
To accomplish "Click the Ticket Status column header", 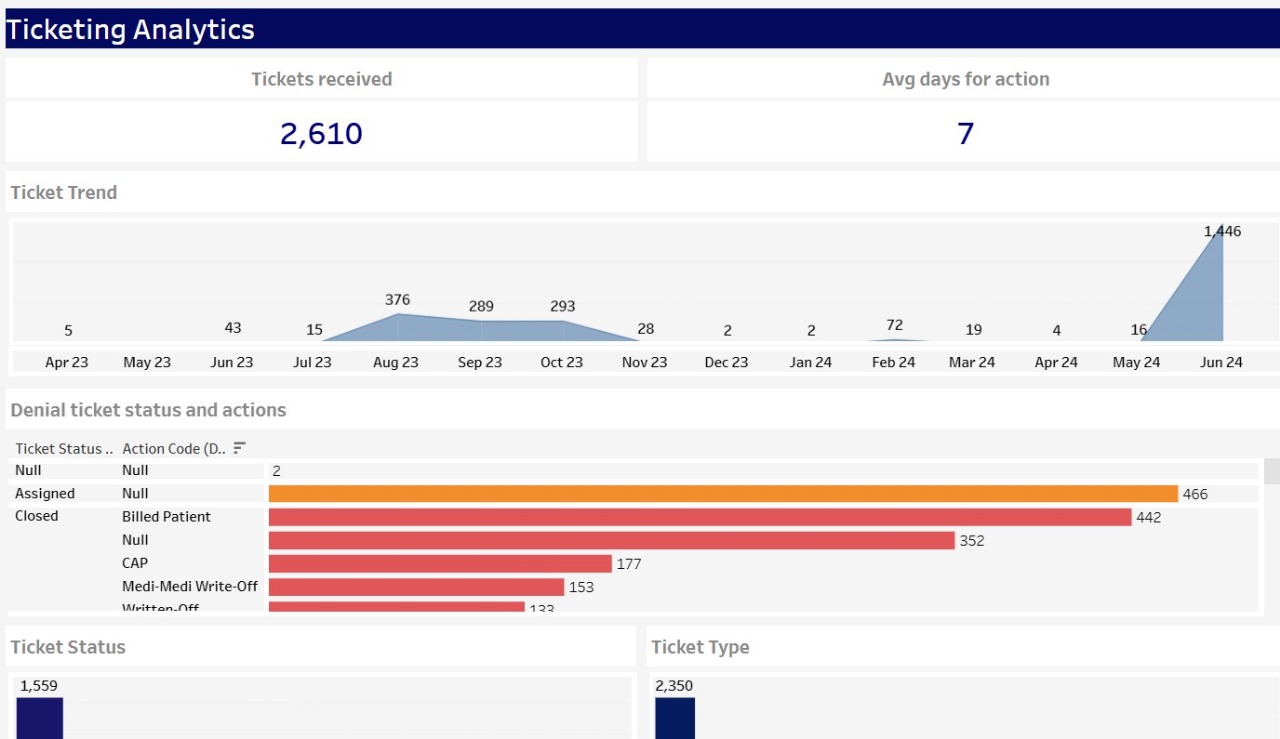I will point(64,449).
